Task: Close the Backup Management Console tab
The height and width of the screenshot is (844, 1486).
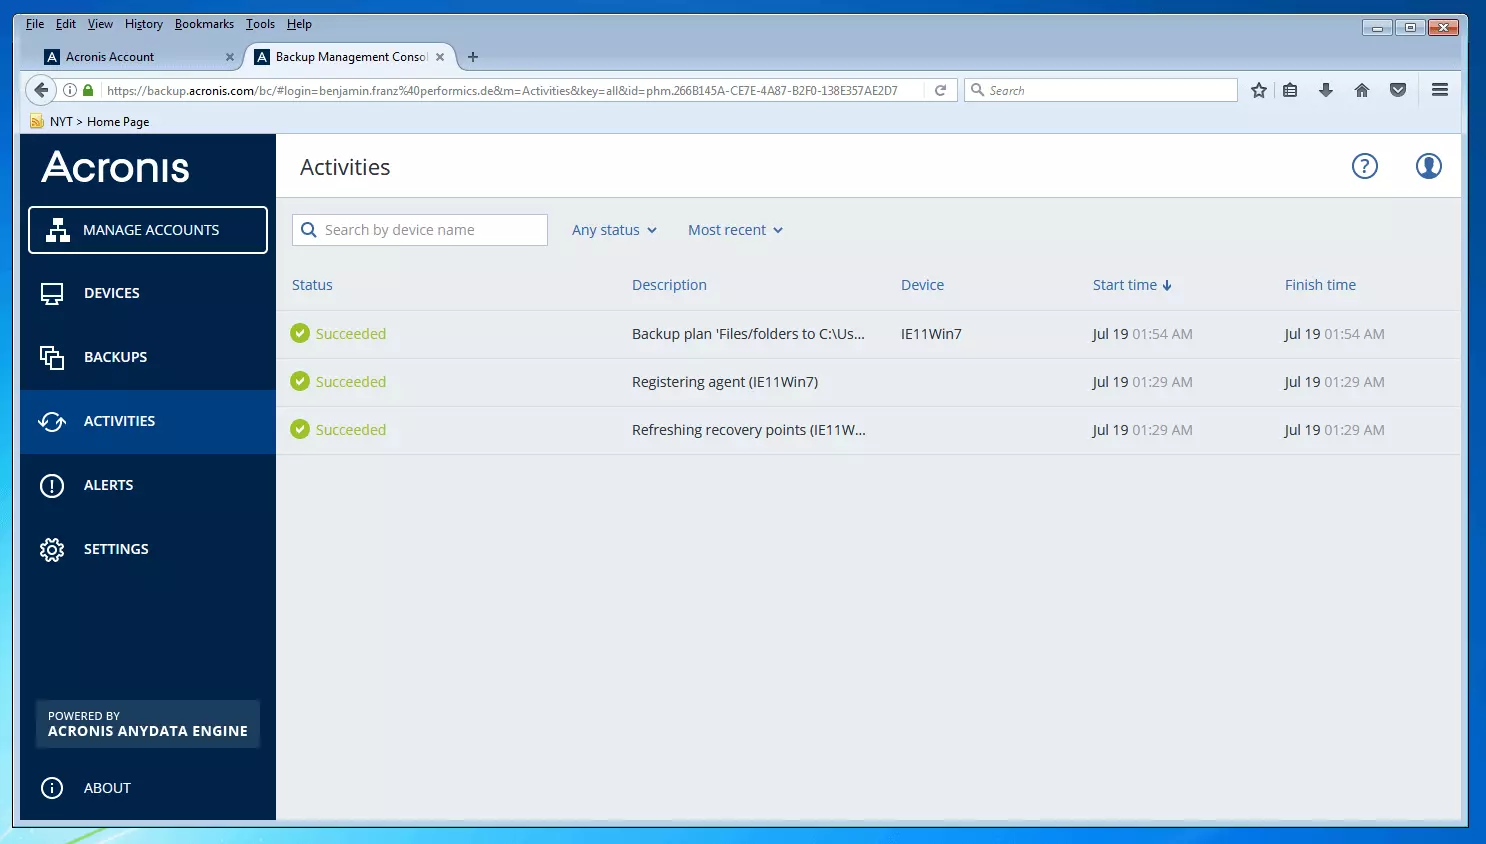Action: click(440, 57)
